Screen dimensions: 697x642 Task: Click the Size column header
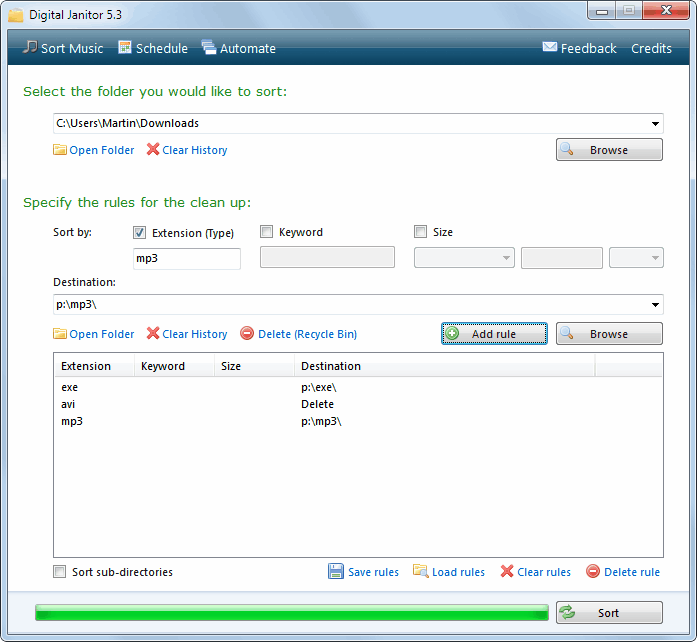click(x=254, y=366)
